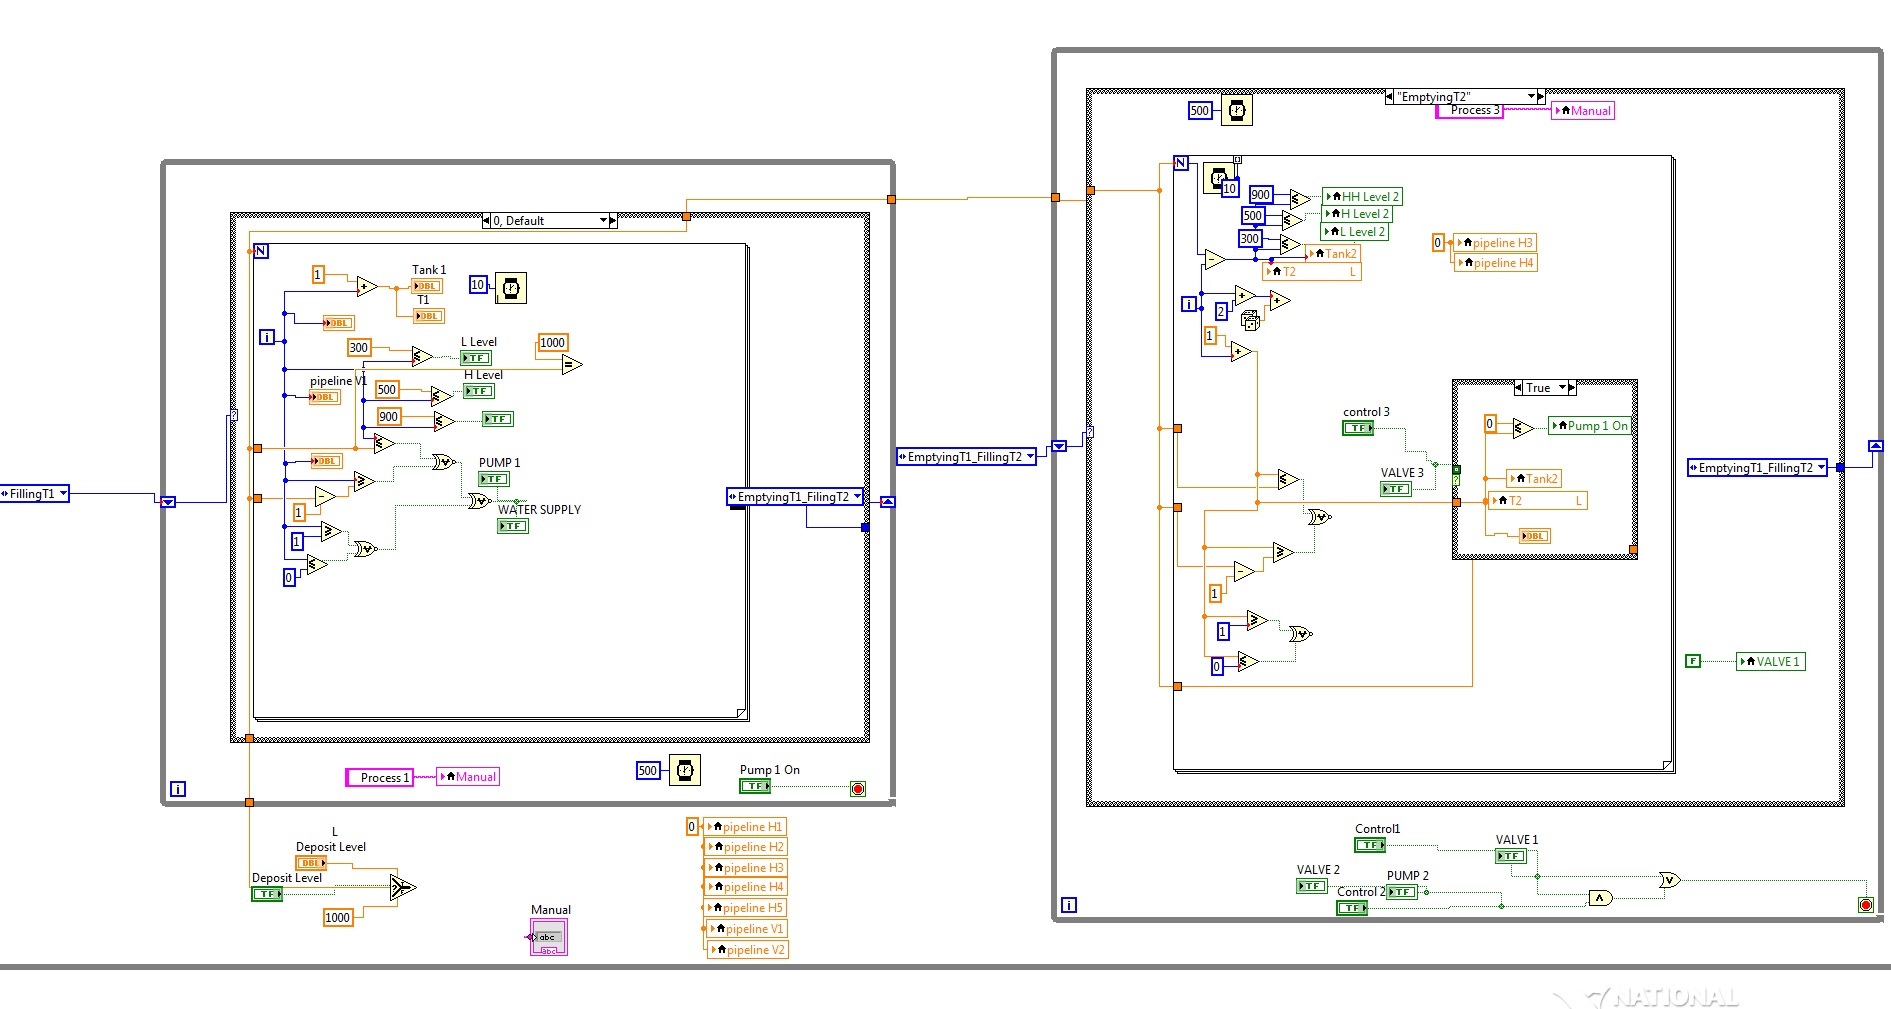
Task: Click the right loop's red stop terminal after the OR gate
Action: coord(1865,905)
